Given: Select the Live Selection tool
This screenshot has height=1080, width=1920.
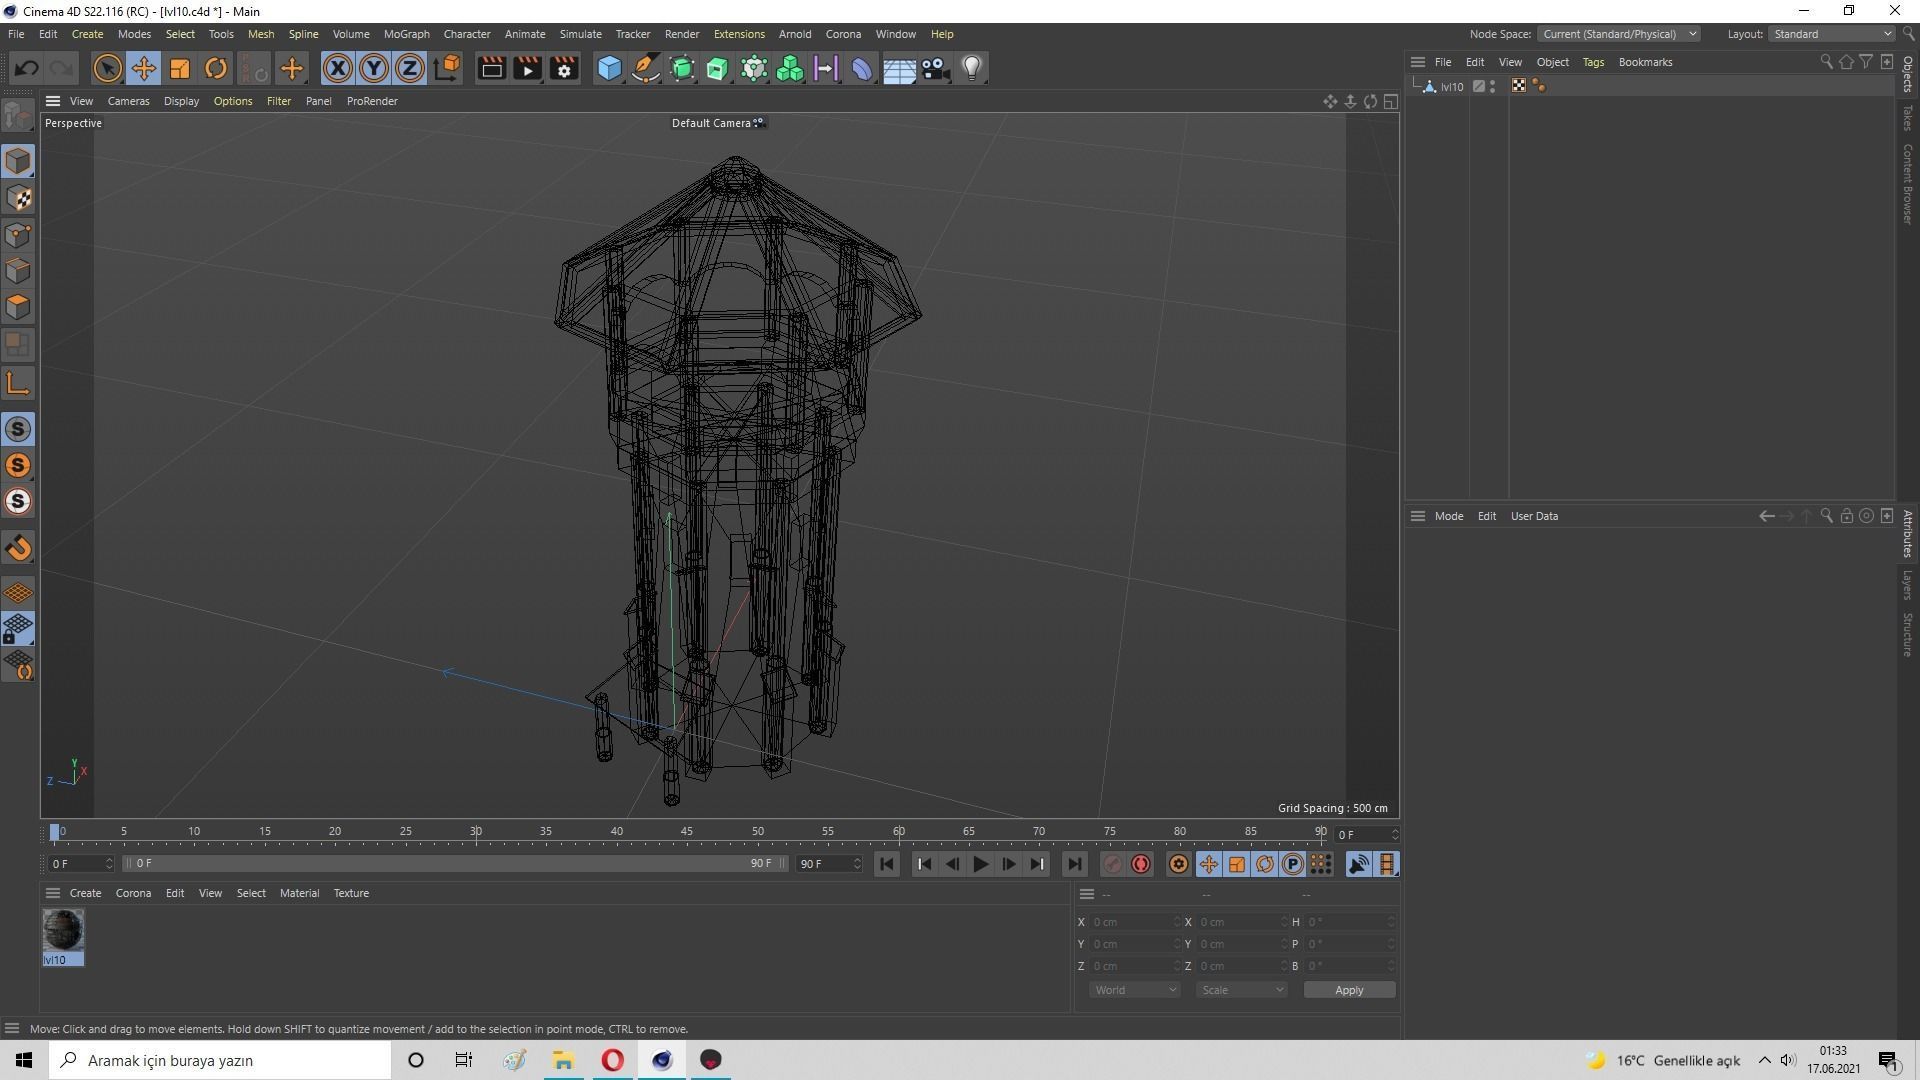Looking at the screenshot, I should [x=107, y=68].
